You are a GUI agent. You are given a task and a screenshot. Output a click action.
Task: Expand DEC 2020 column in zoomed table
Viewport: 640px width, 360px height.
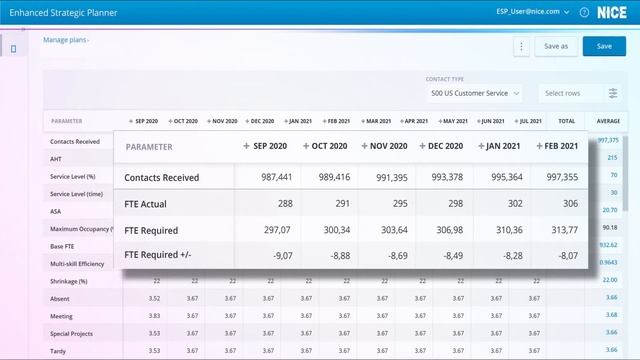(422, 146)
